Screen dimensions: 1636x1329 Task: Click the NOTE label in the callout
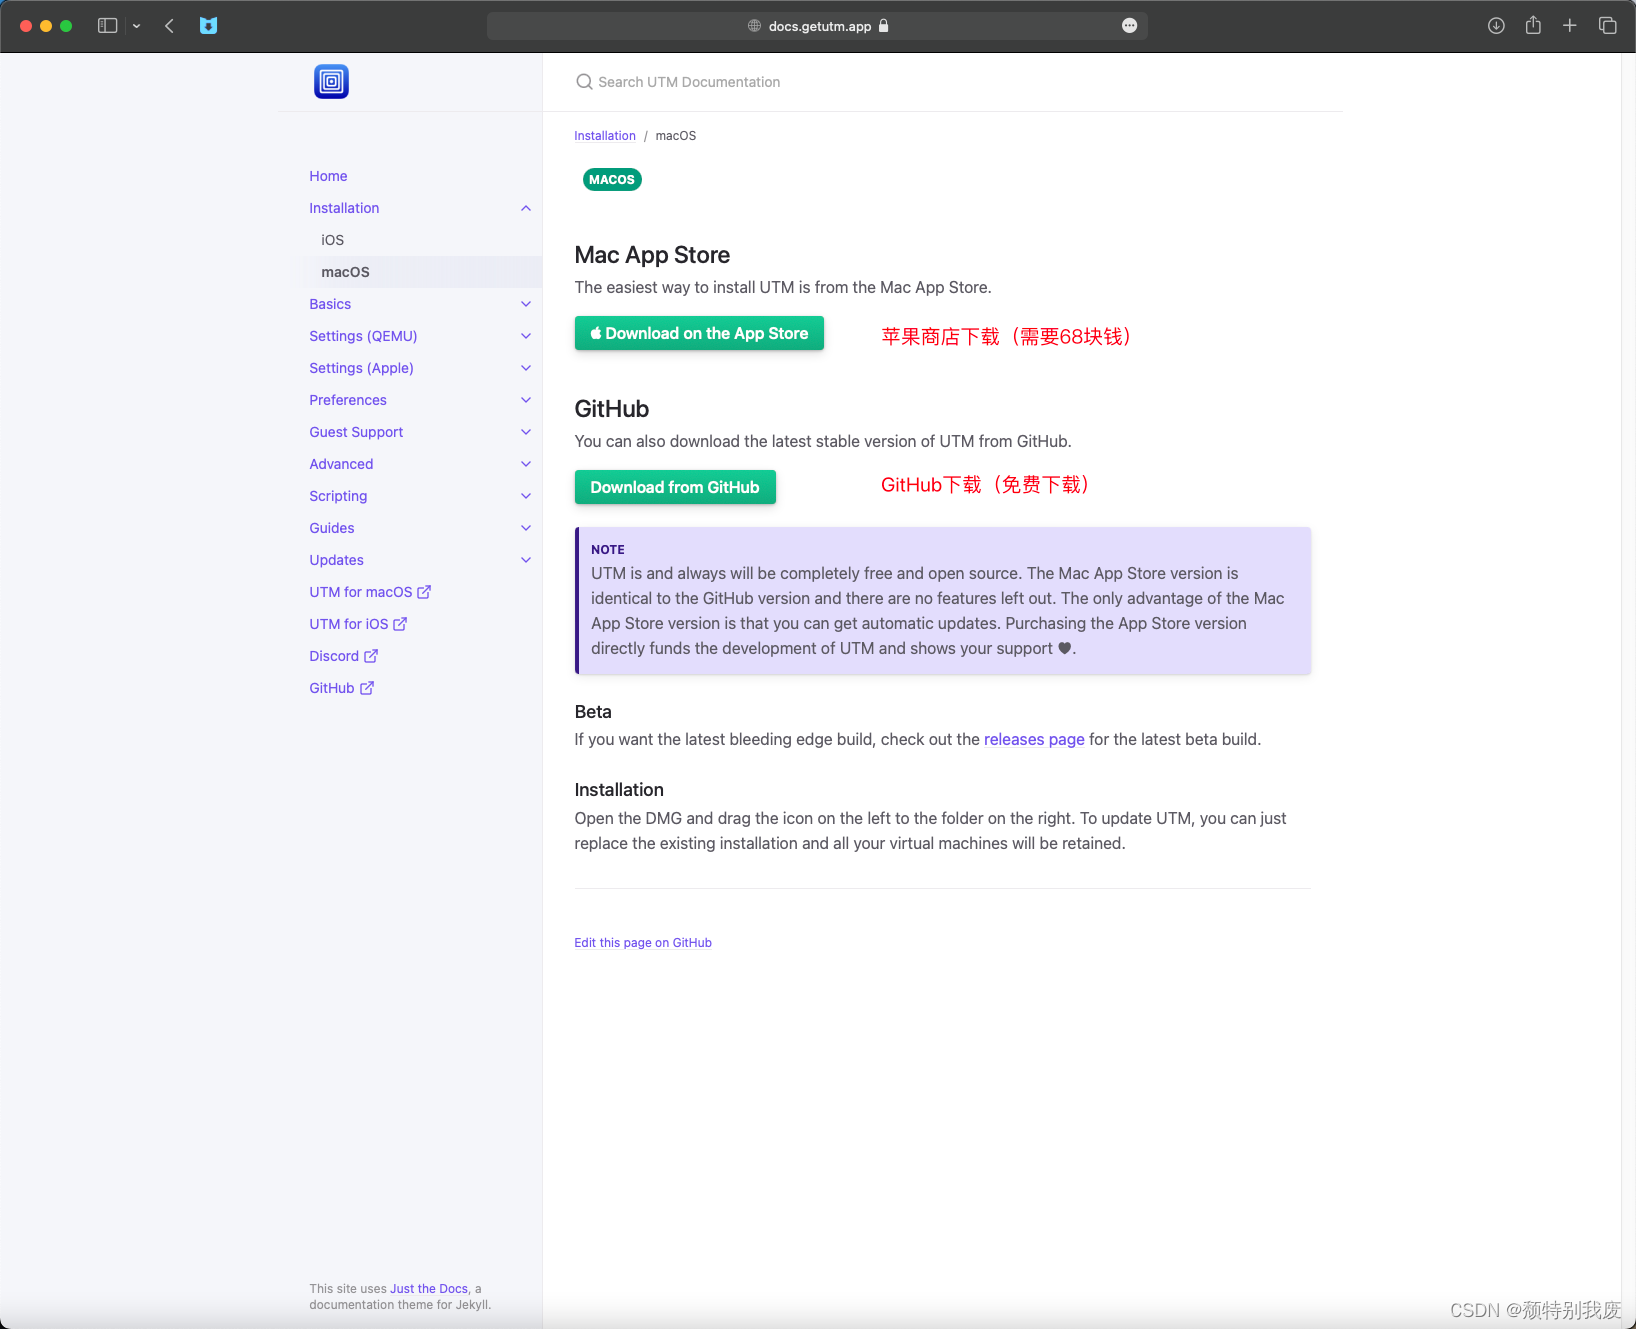tap(608, 550)
